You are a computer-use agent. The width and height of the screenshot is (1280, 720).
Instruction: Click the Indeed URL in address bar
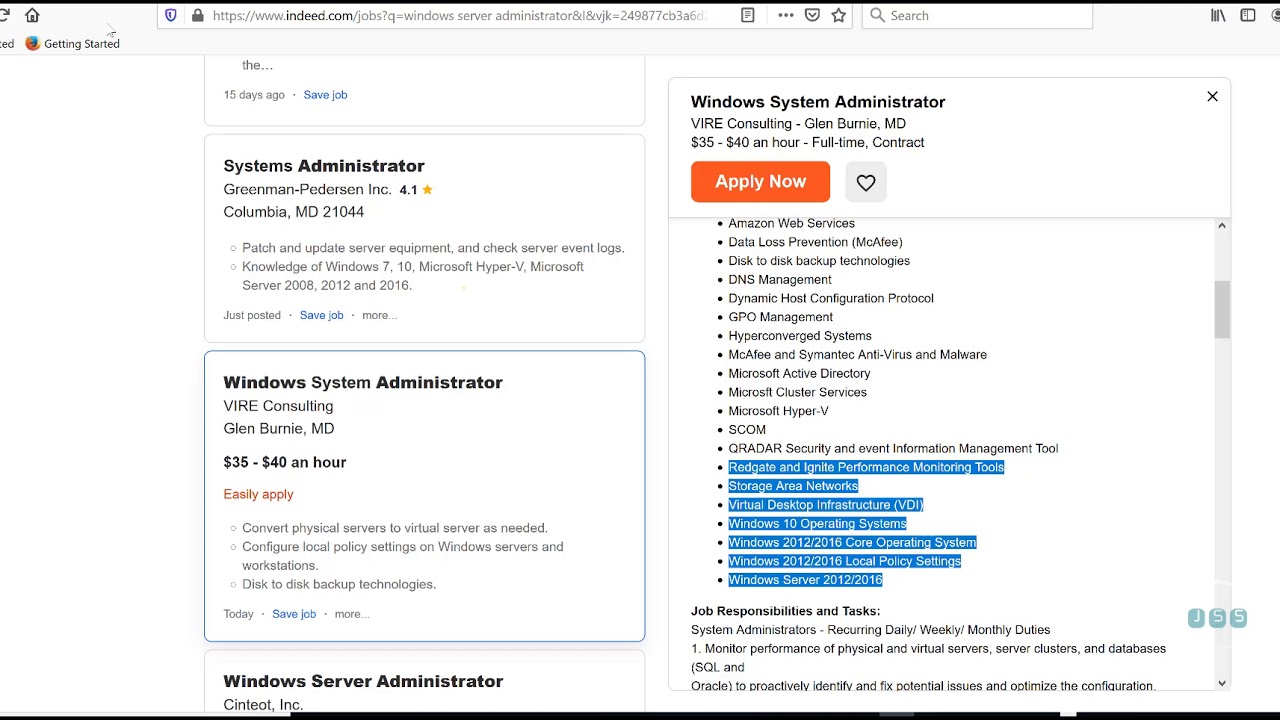(x=459, y=15)
